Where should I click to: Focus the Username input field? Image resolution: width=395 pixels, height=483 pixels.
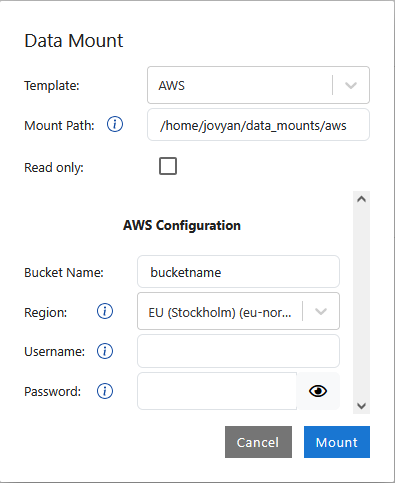coord(238,351)
